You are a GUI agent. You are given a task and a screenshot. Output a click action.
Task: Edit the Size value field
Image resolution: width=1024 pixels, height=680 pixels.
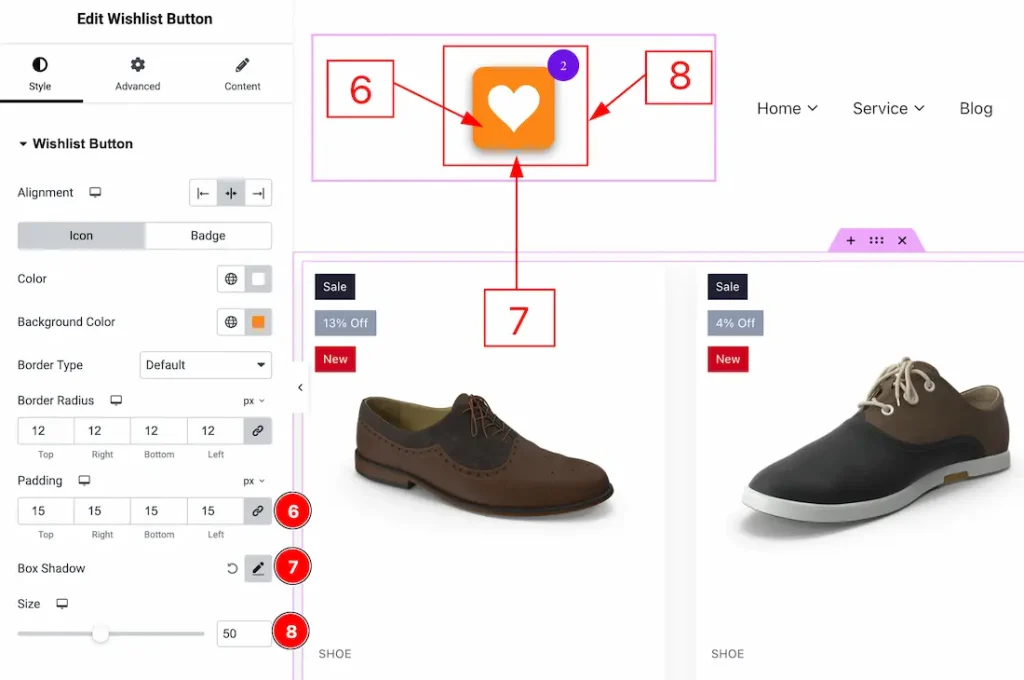coord(244,634)
